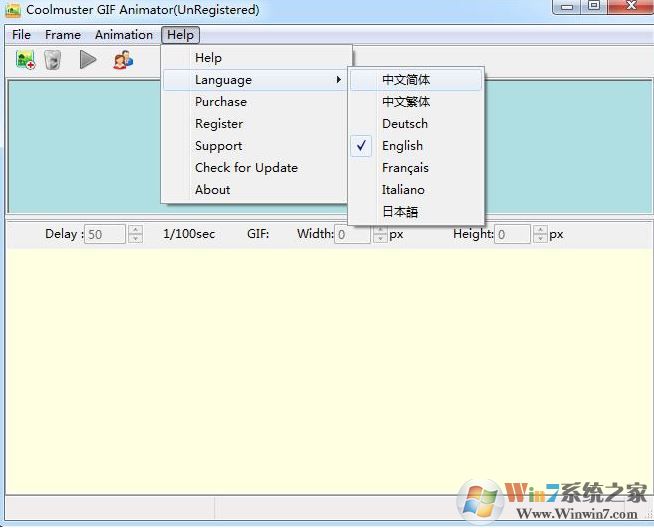654x528 pixels.
Task: Open the Animation menu
Action: pos(124,35)
